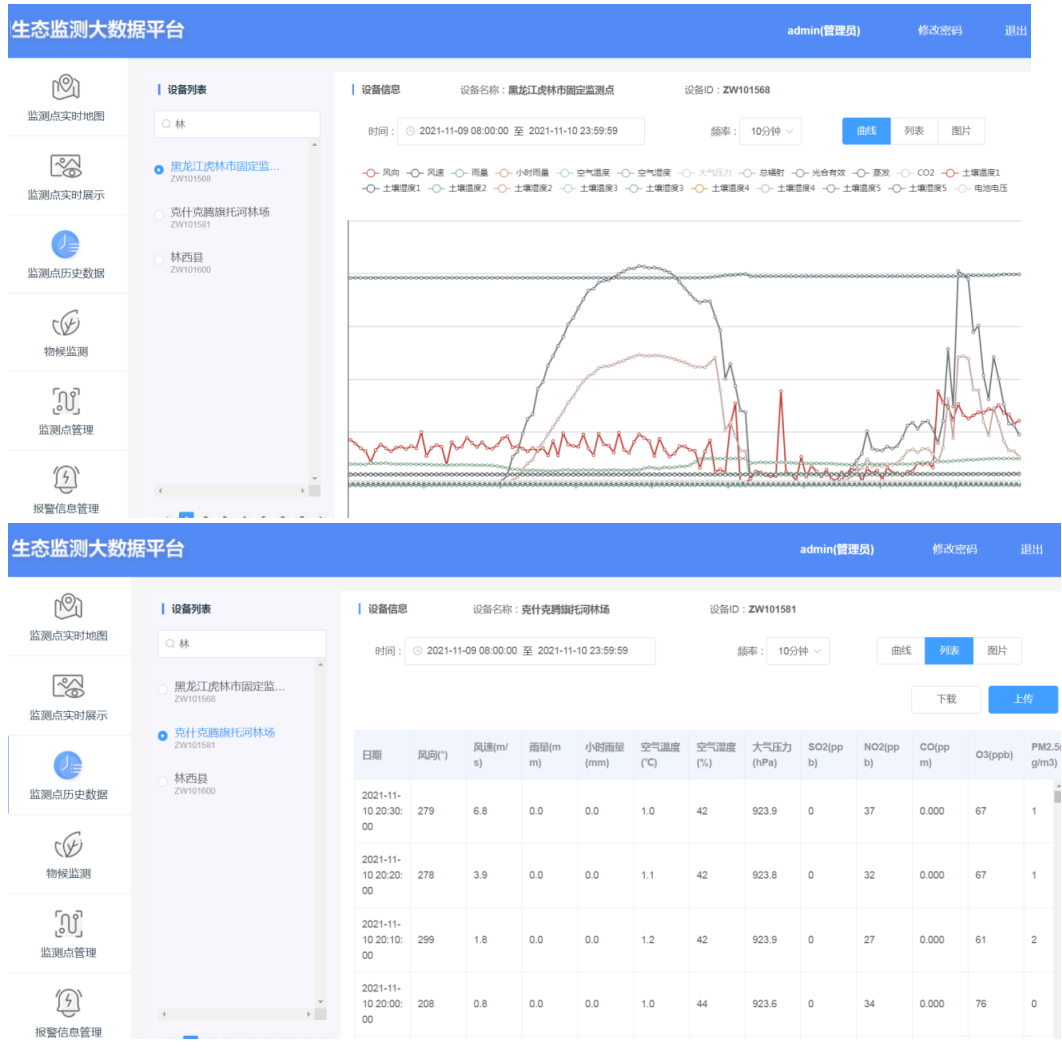Open 物候监测 leaf icon in upper sidebar

(x=66, y=324)
